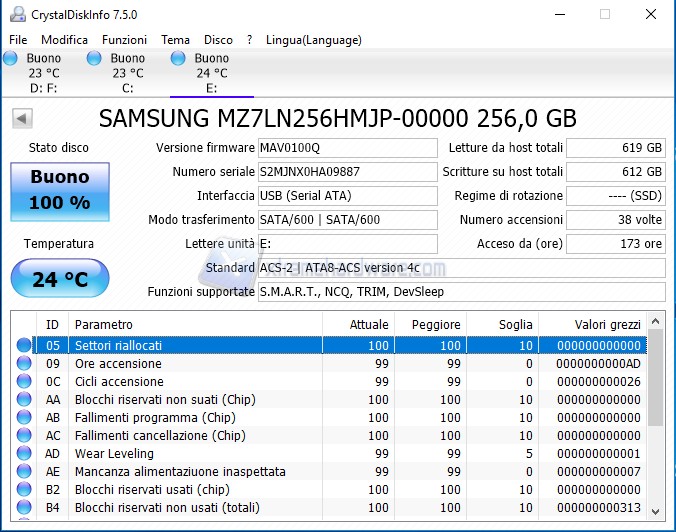Click the Versione firmware field
The height and width of the screenshot is (532, 676).
(x=347, y=148)
